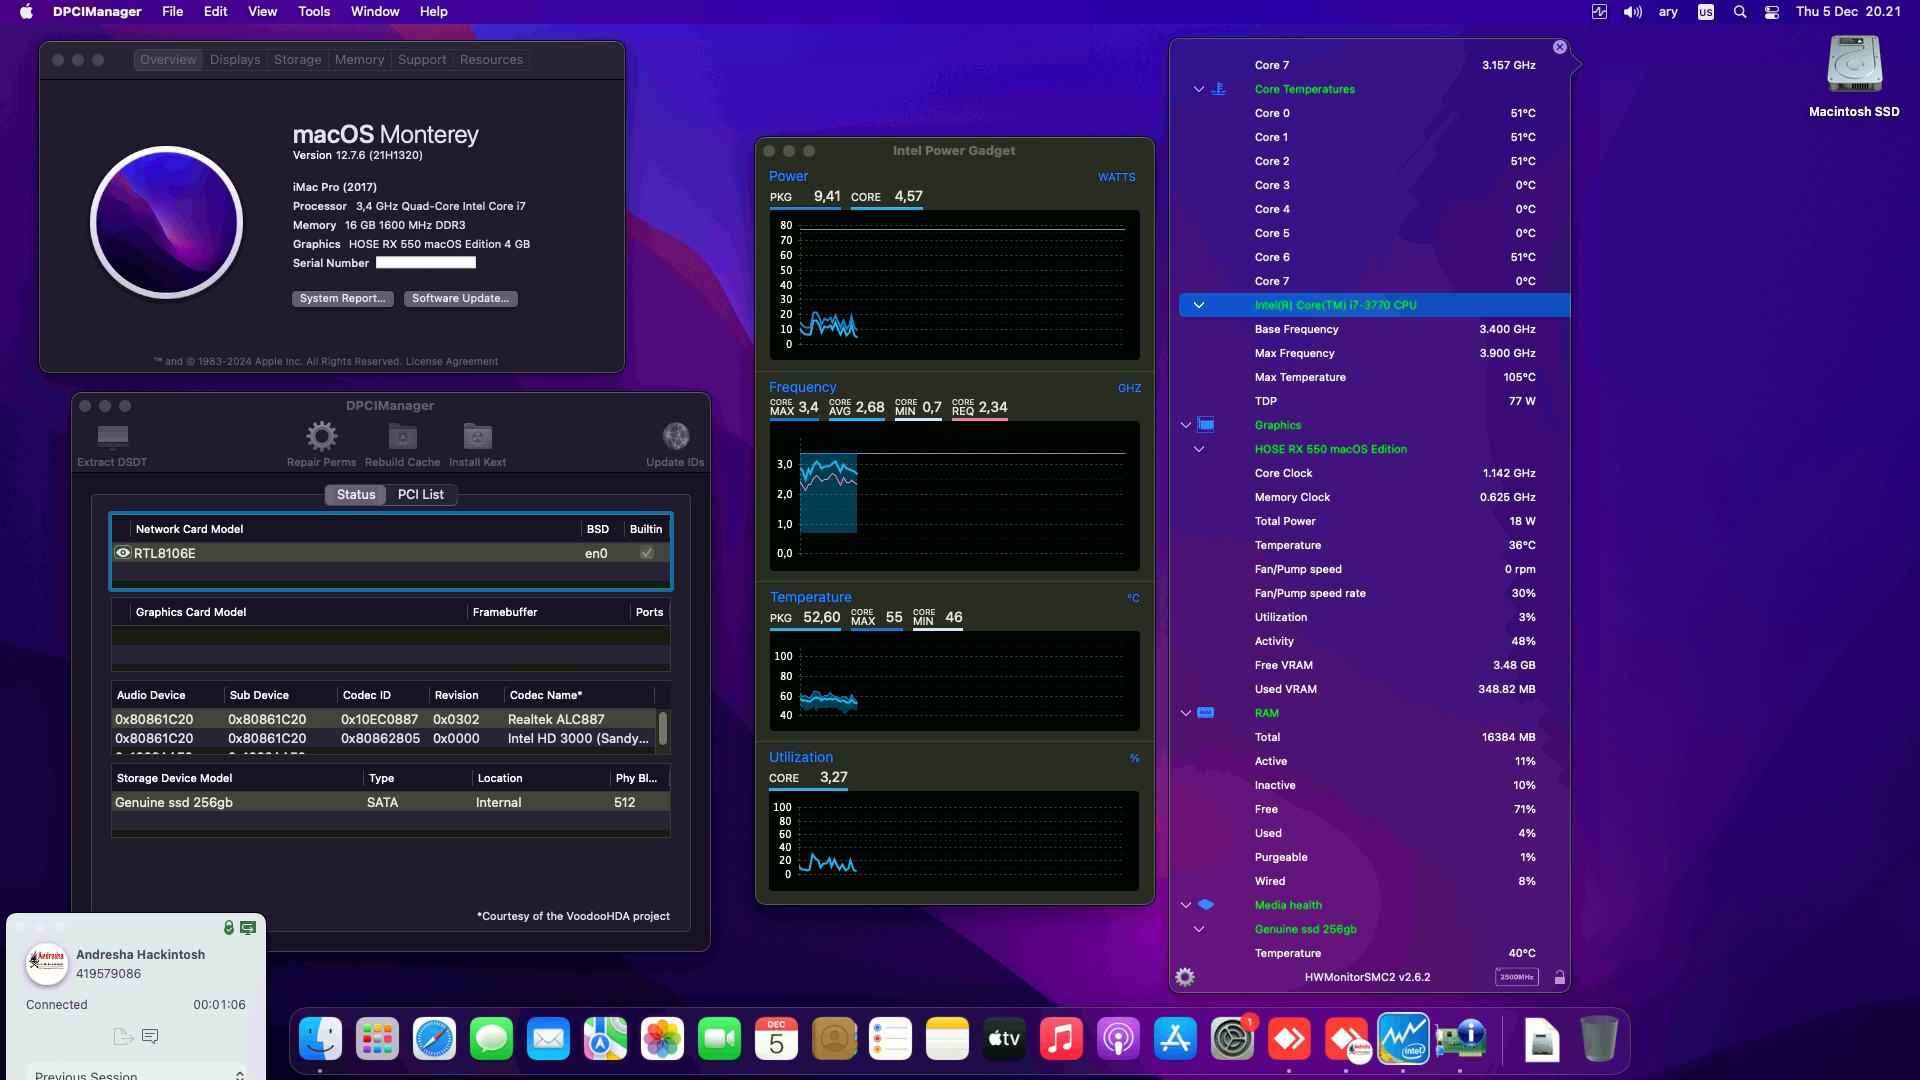Toggle eye icon beside RTL8106E row
This screenshot has height=1080, width=1920.
[x=123, y=553]
